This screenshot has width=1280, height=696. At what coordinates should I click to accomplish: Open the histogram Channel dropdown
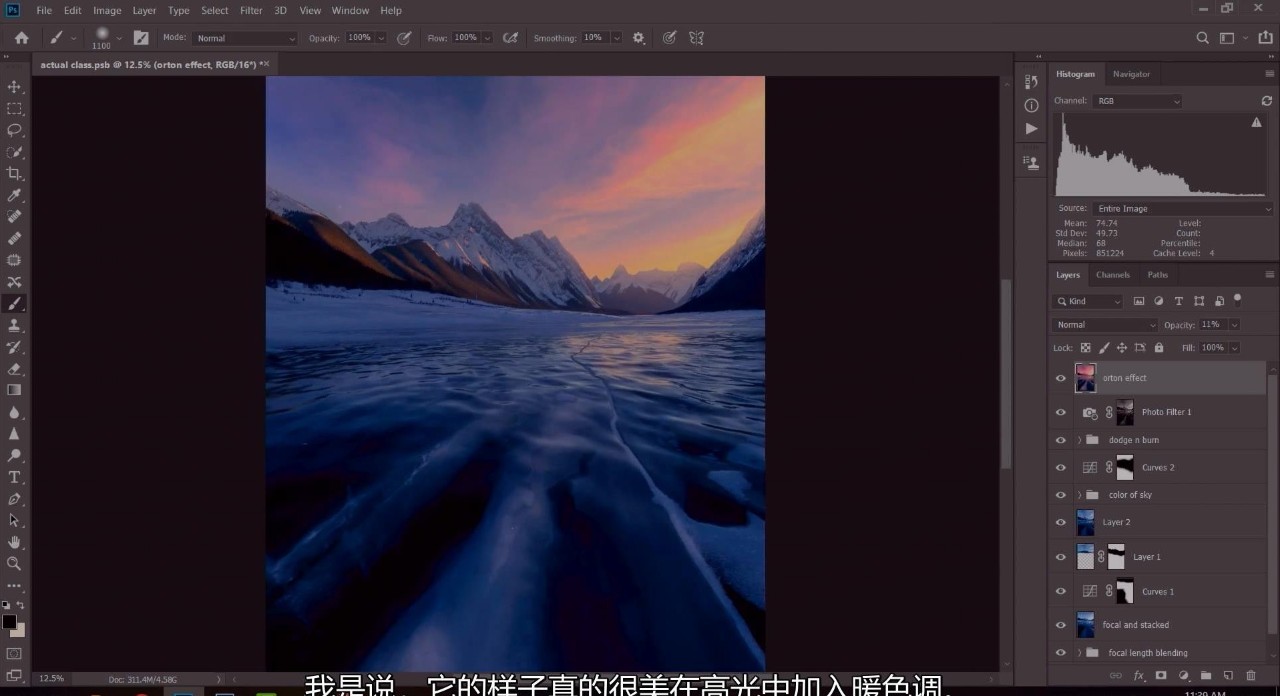click(1137, 101)
